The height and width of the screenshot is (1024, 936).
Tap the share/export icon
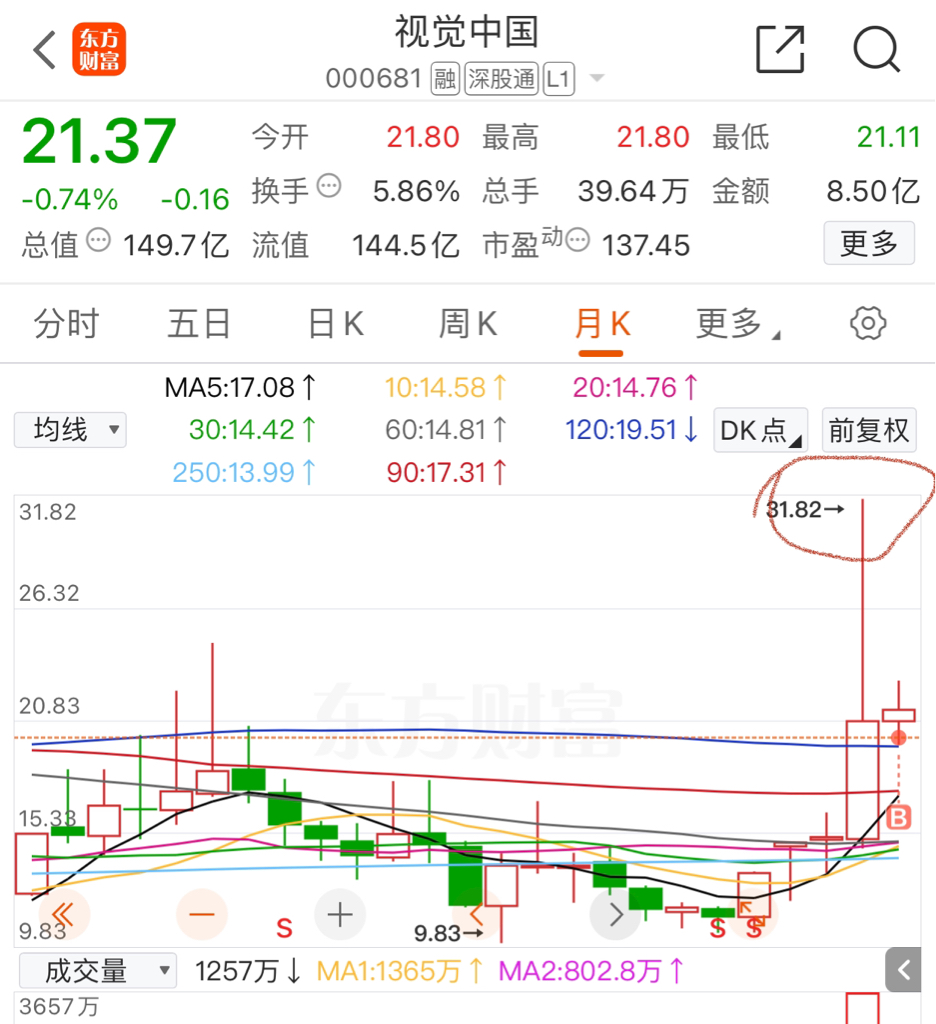pyautogui.click(x=780, y=50)
